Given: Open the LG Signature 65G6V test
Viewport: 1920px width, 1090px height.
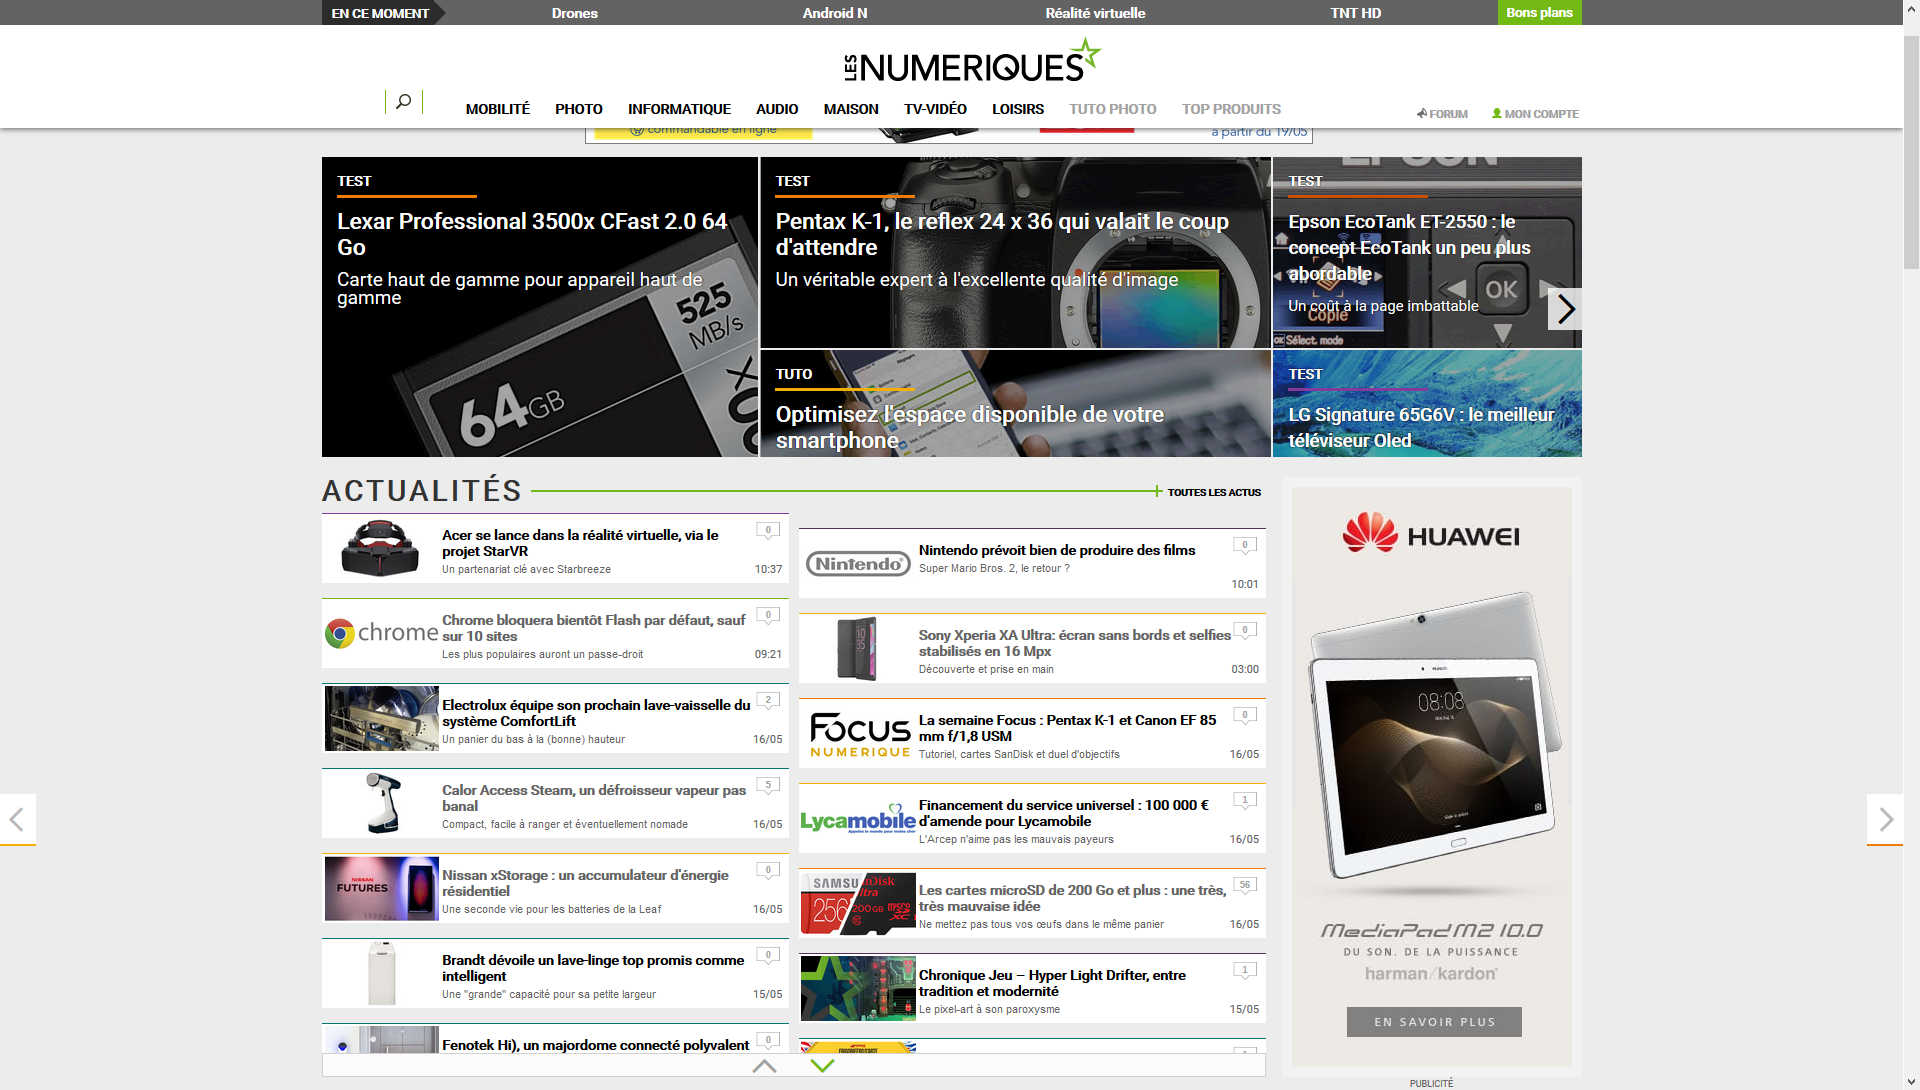Looking at the screenshot, I should (x=1427, y=404).
